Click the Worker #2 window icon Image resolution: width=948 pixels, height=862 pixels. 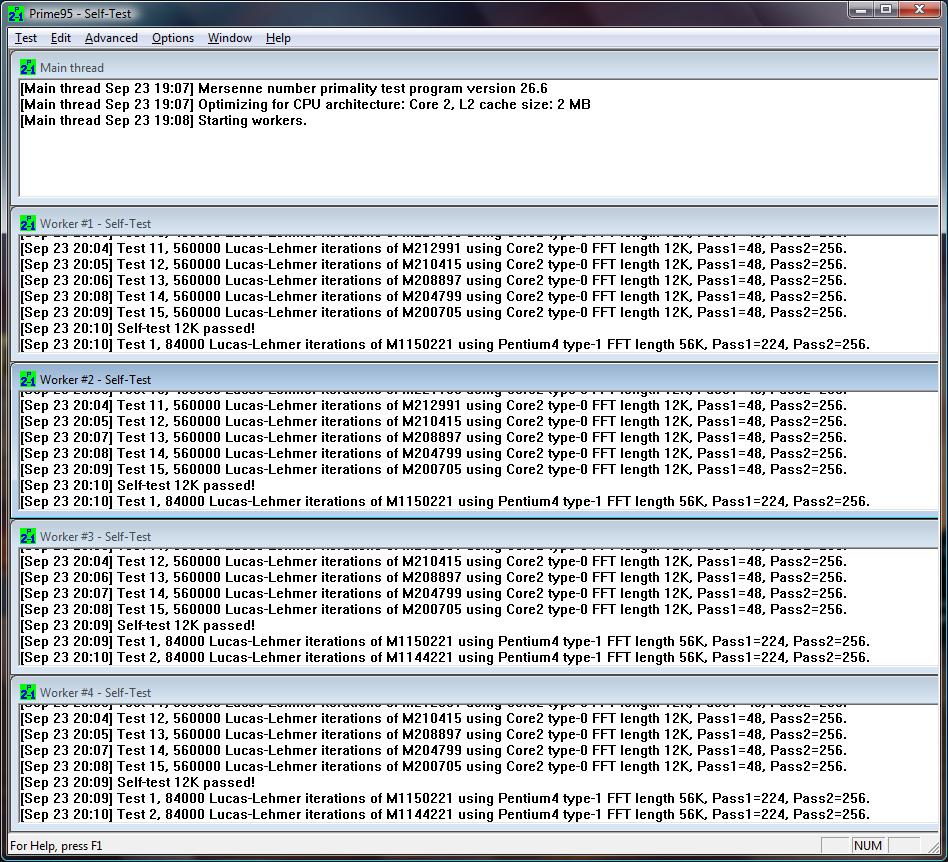28,380
